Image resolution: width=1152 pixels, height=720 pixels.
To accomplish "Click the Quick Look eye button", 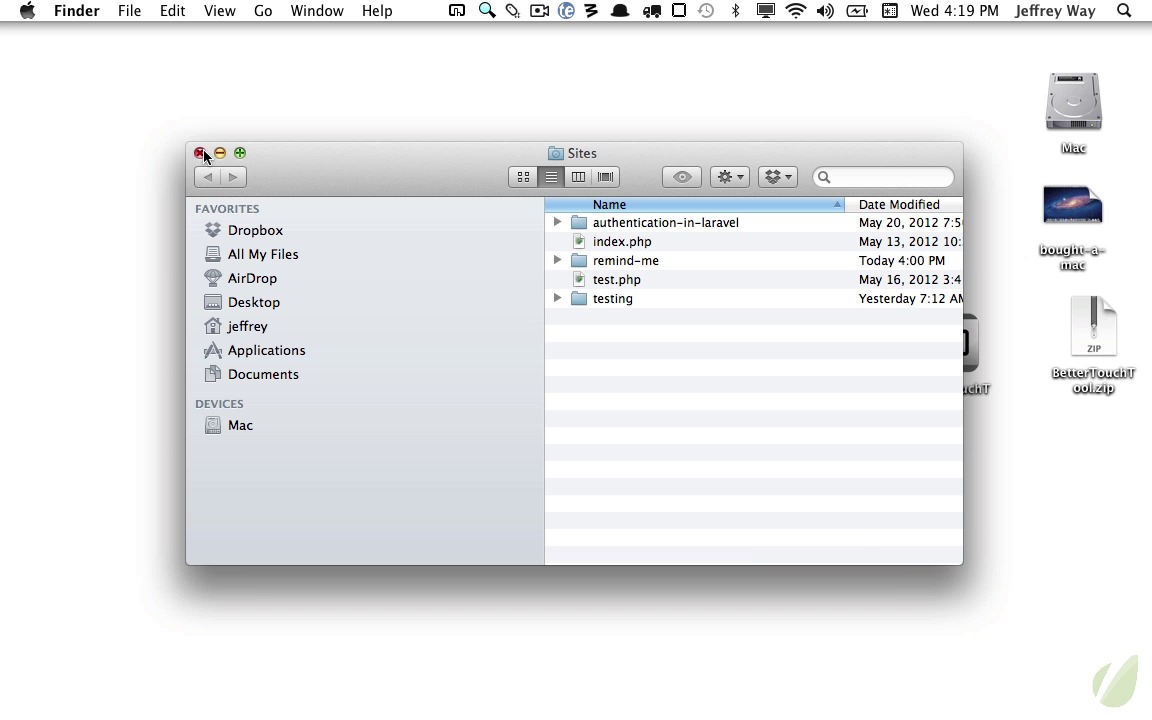I will 682,177.
